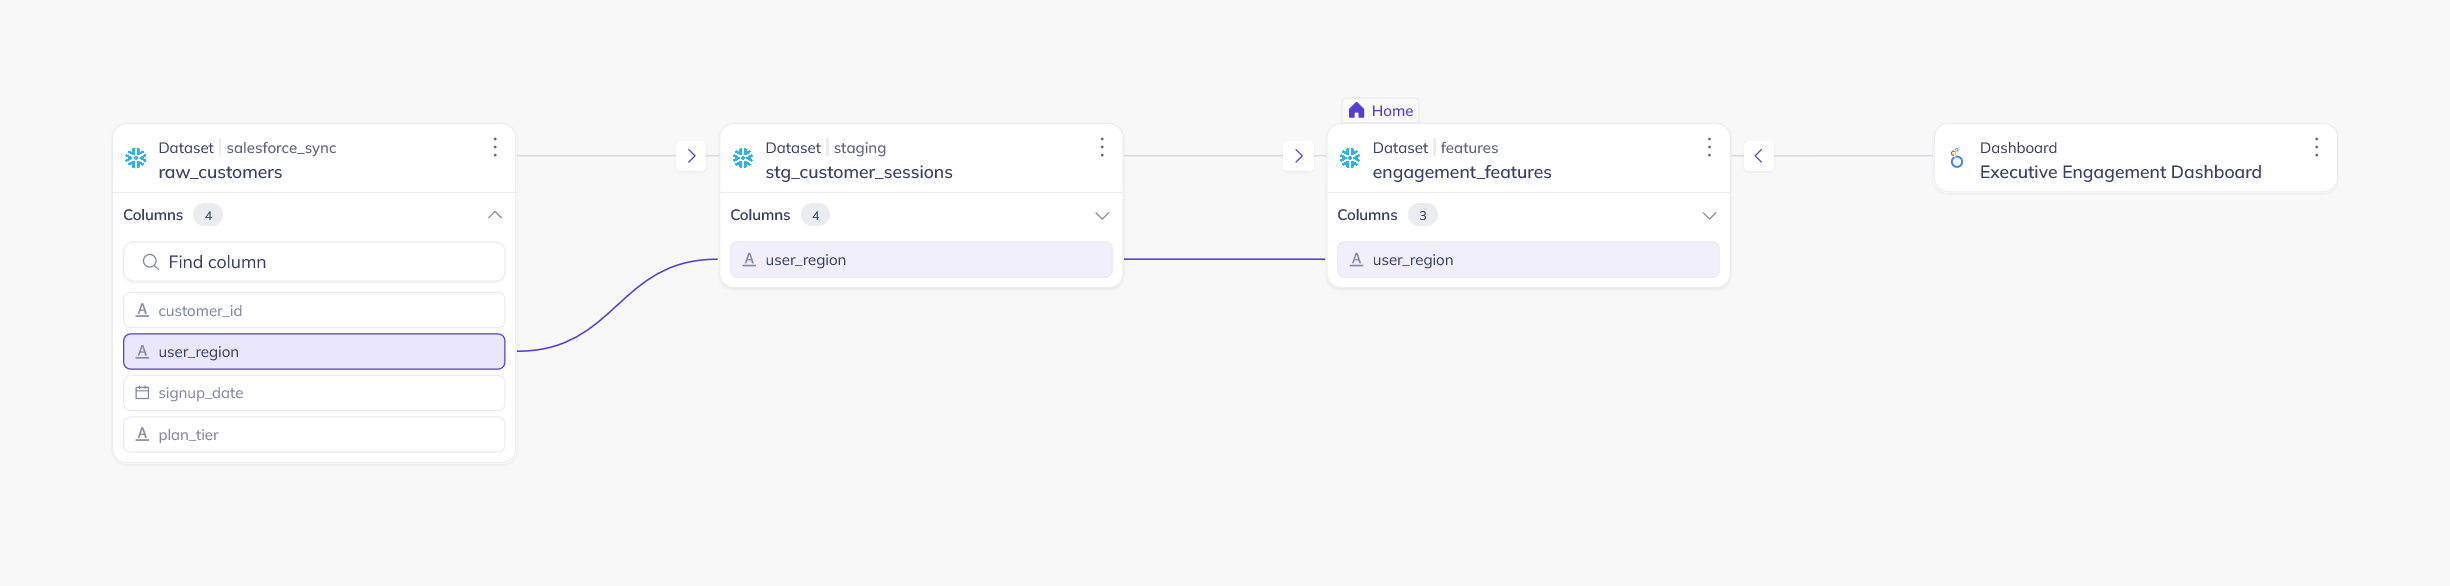Click Snowflake icon on stg_customer_sessions dataset
Viewport: 2450px width, 586px height.
[743, 158]
